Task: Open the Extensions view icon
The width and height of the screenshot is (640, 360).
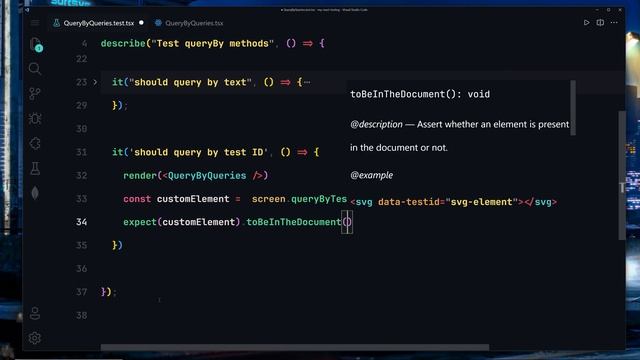Action: tap(35, 144)
